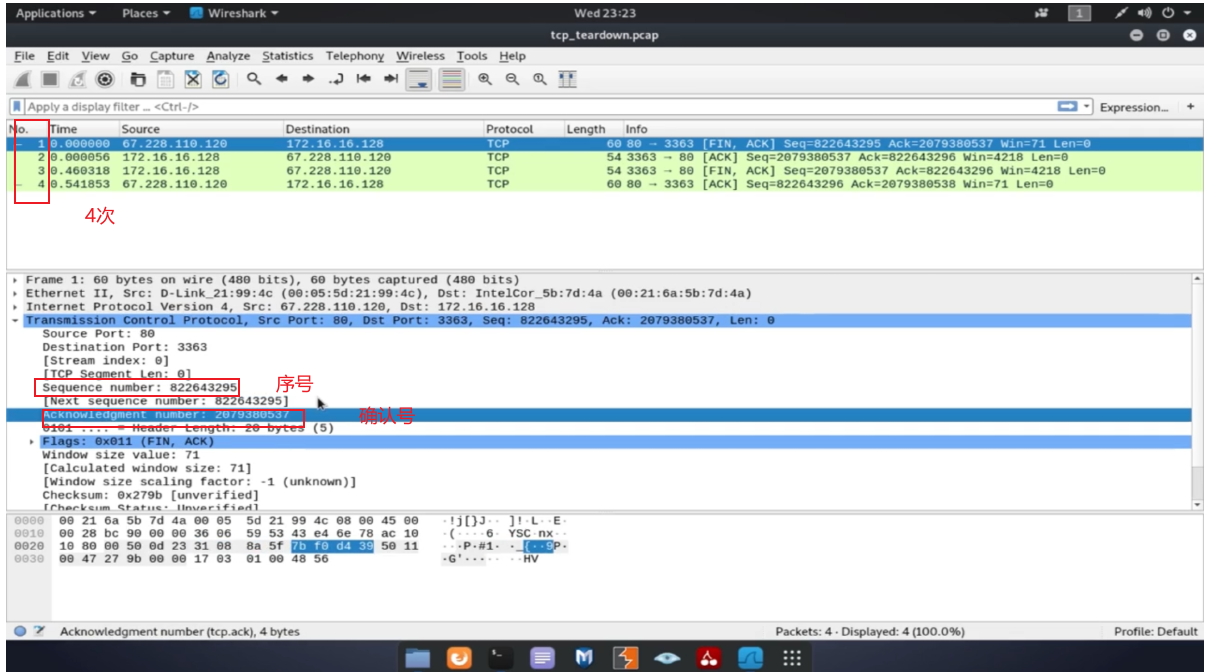This screenshot has width=1218, height=672.
Task: Open Metasploit from the dock
Action: 584,657
